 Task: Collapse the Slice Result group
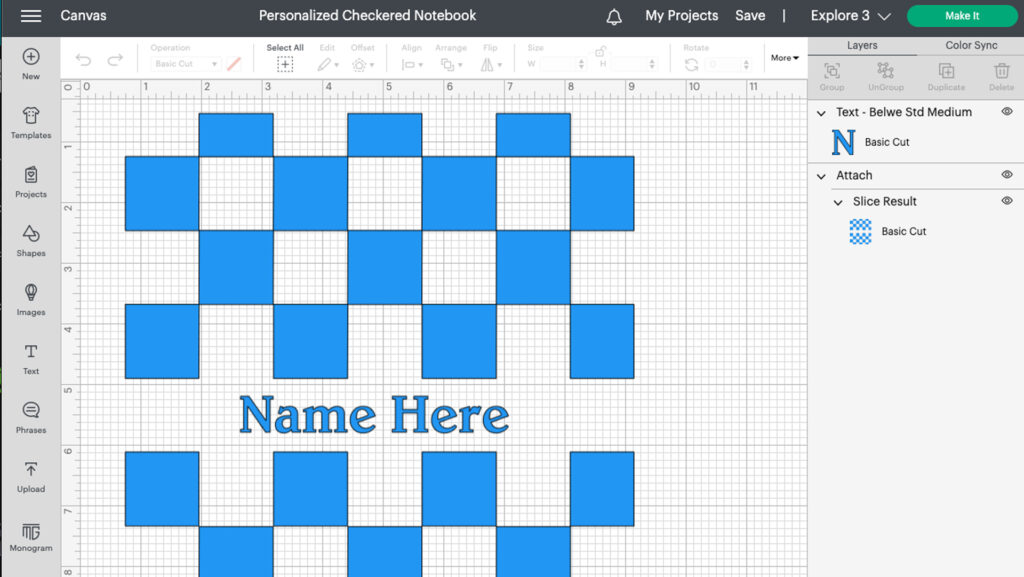coord(838,201)
